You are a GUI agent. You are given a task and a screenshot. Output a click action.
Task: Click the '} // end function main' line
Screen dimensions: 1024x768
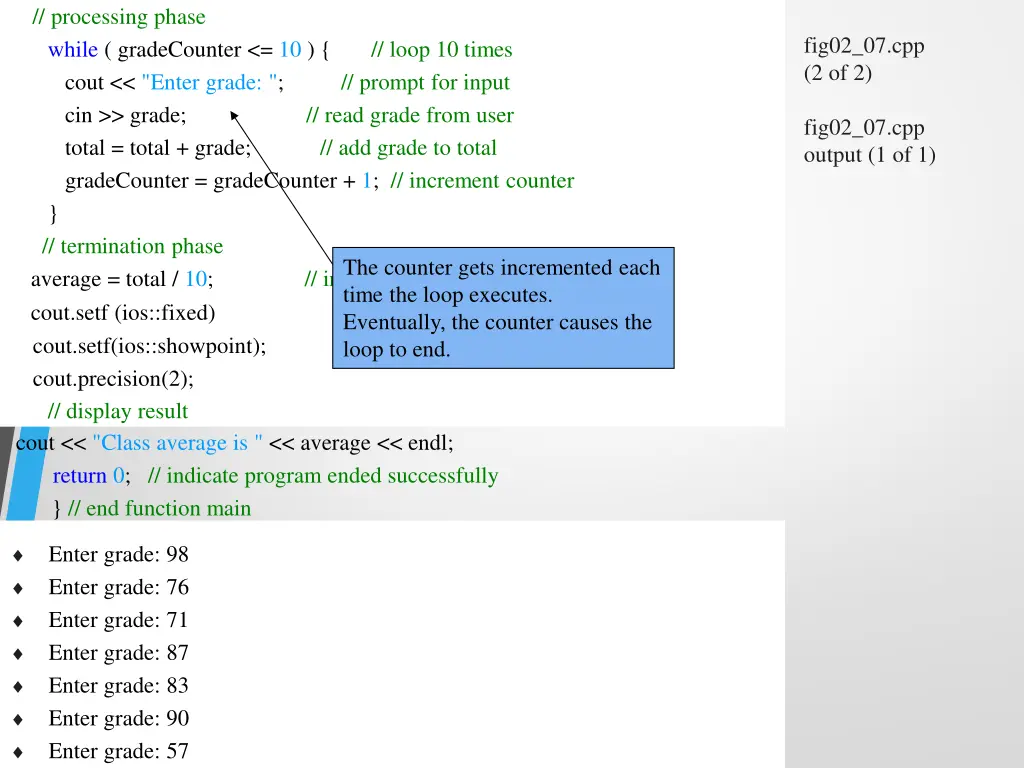coord(152,509)
